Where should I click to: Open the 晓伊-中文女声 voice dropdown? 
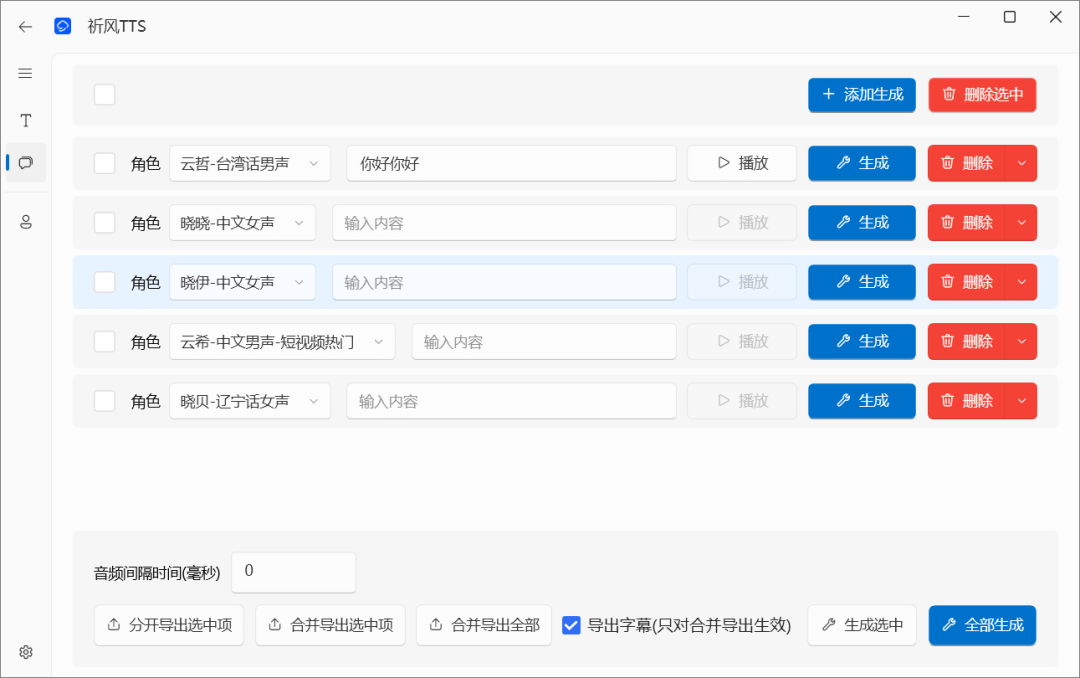tap(242, 282)
